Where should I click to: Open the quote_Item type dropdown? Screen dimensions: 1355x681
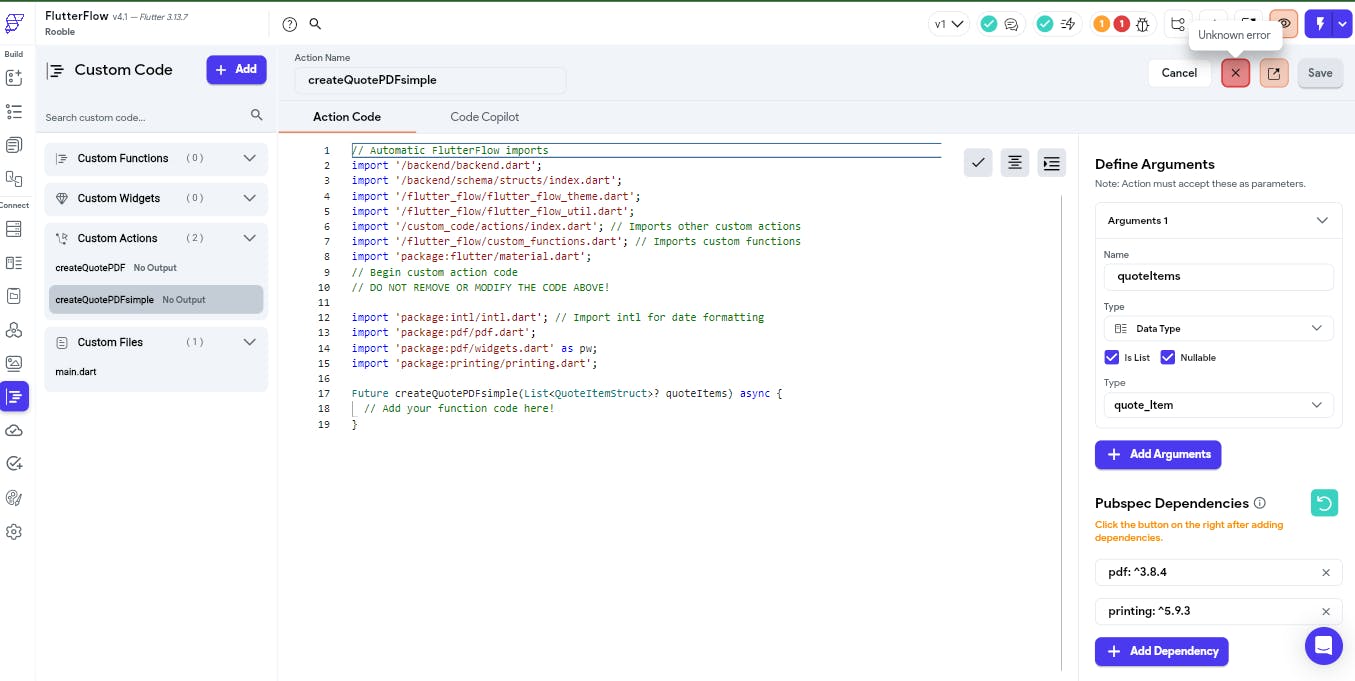[x=1218, y=405]
